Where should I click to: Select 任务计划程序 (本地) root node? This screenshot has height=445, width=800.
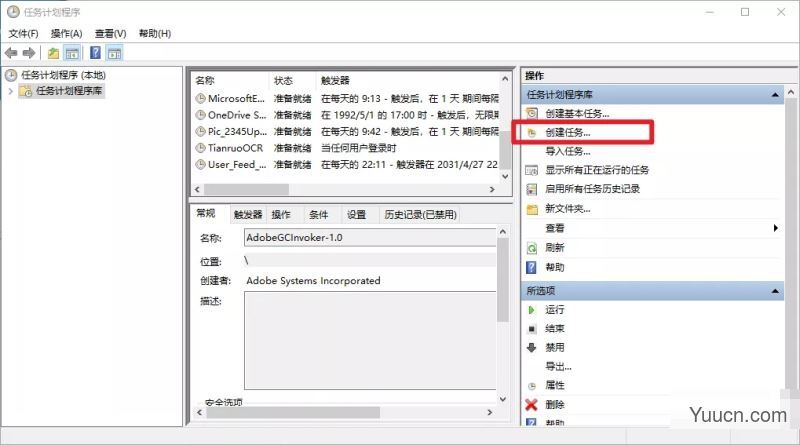click(x=63, y=75)
